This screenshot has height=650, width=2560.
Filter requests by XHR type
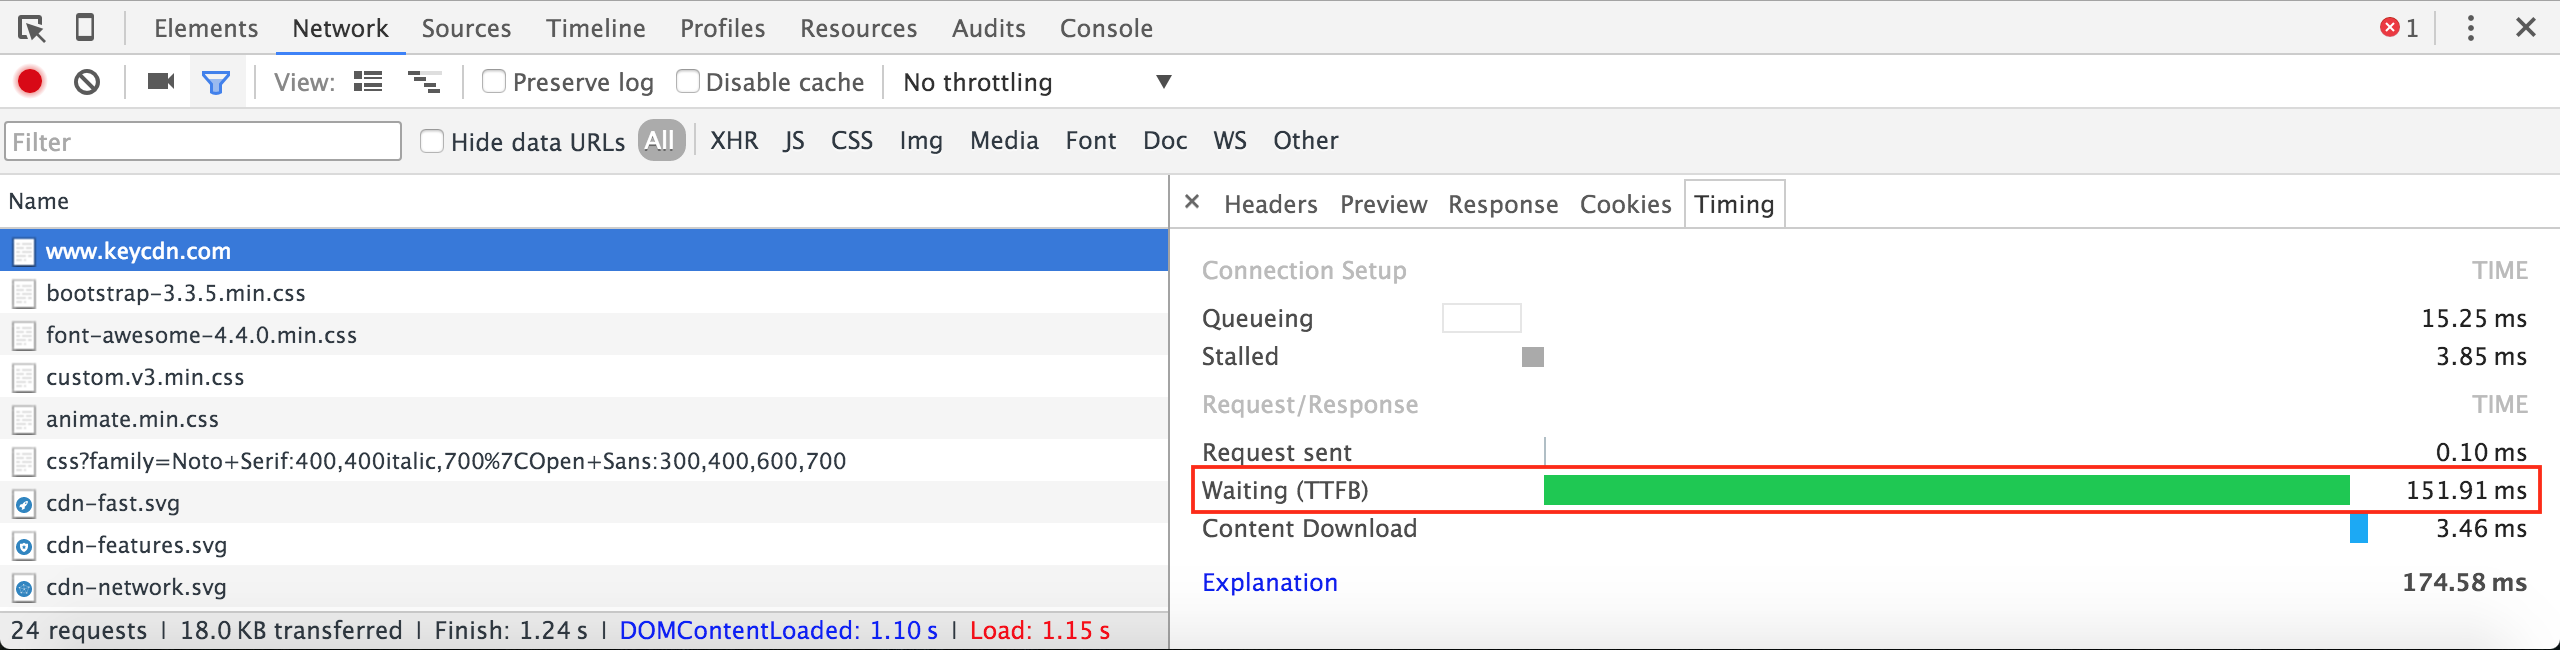(734, 141)
